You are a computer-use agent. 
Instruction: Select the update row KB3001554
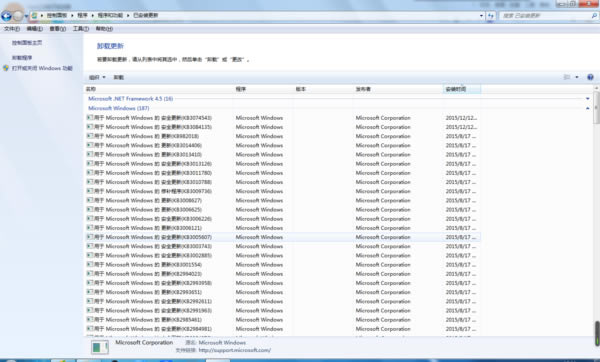[x=282, y=264]
